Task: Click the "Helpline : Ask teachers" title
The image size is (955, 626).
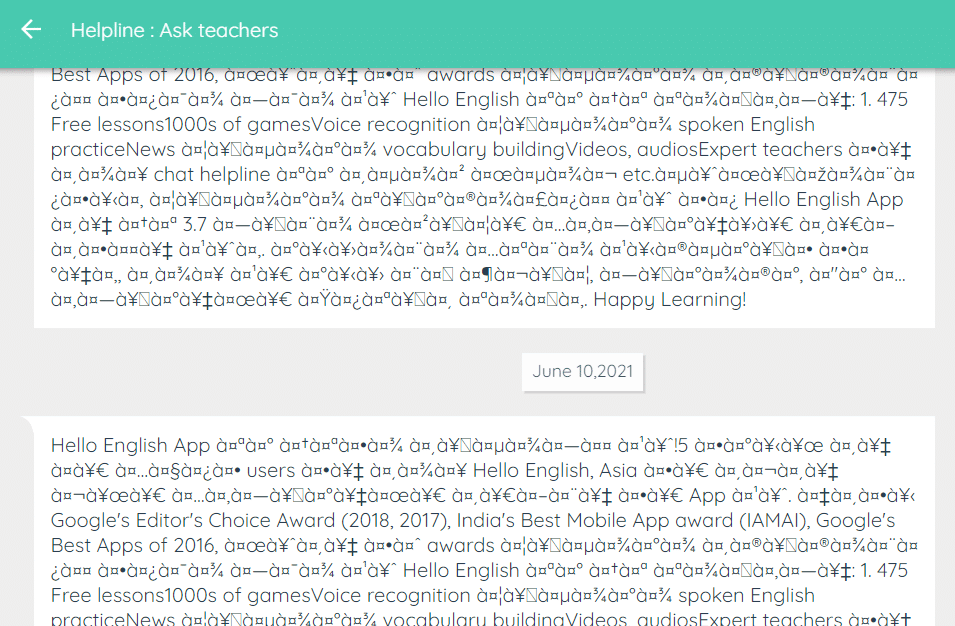Action: point(174,30)
